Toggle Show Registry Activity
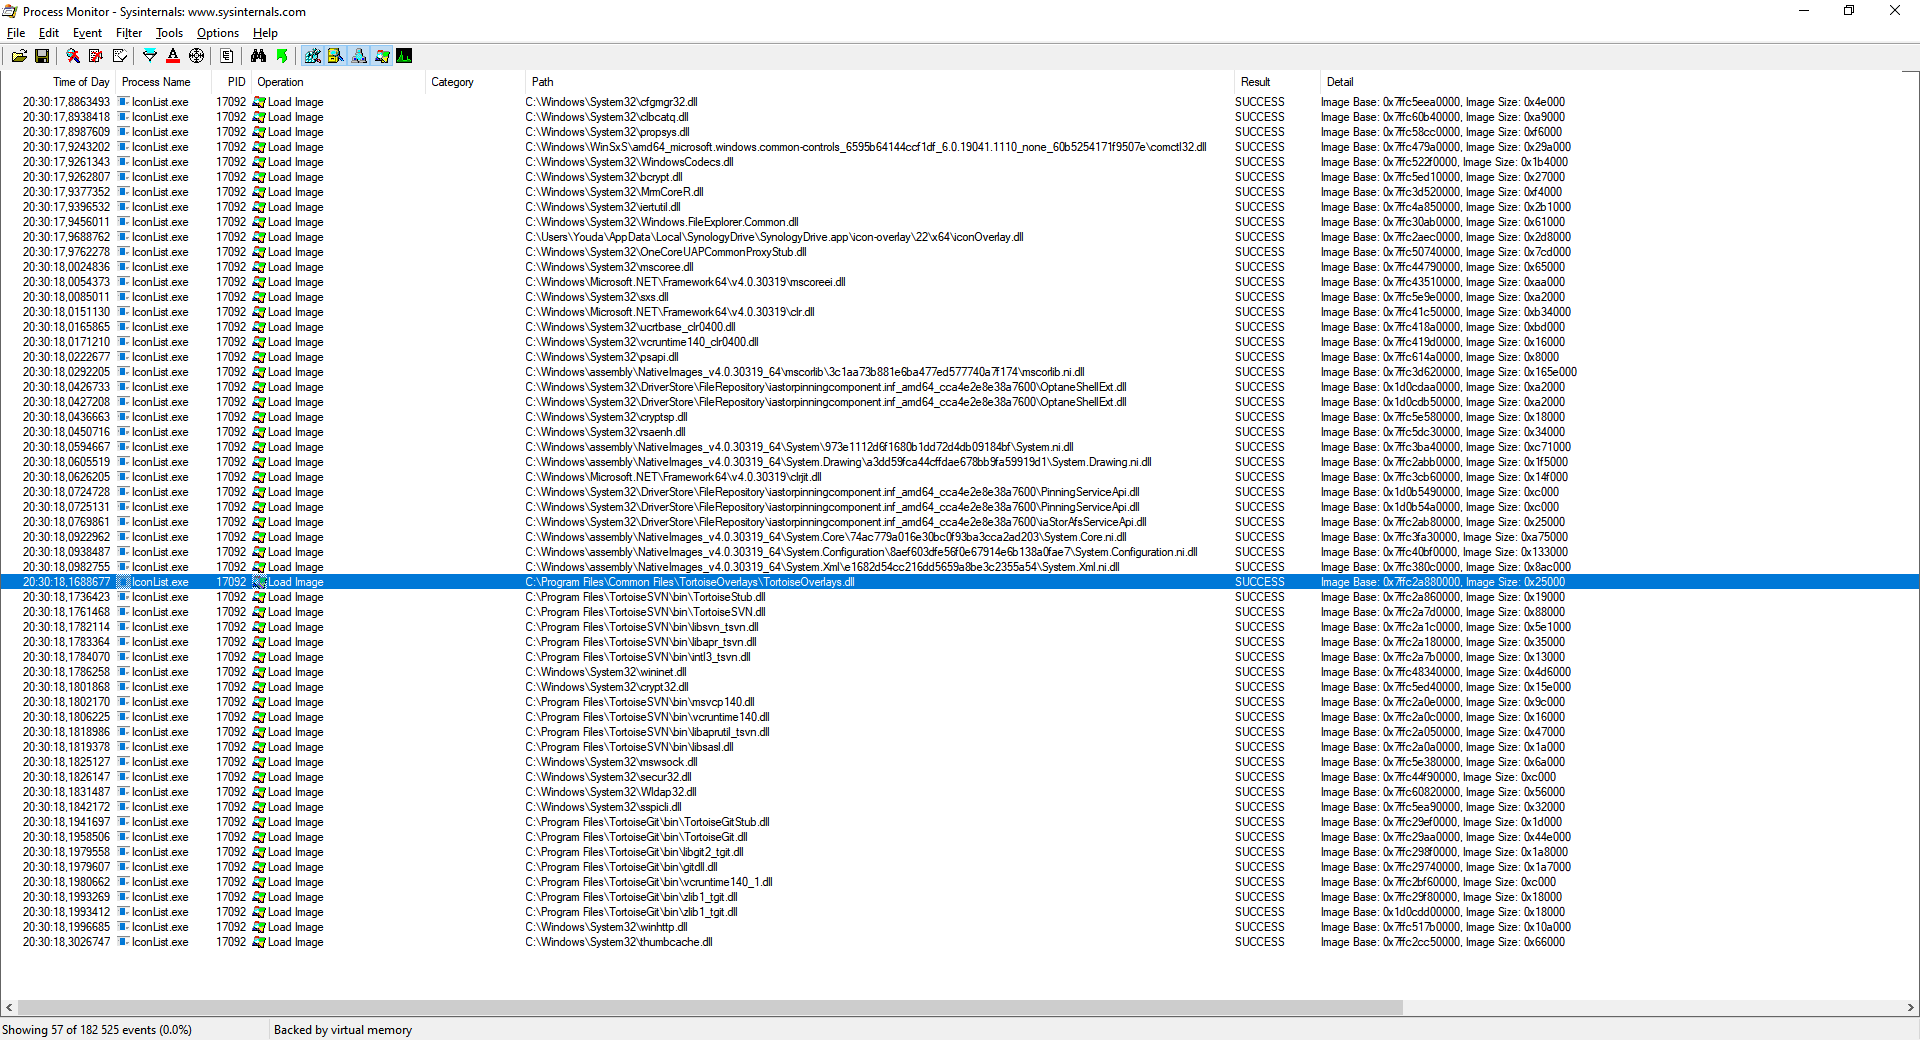This screenshot has width=1920, height=1040. (x=313, y=56)
